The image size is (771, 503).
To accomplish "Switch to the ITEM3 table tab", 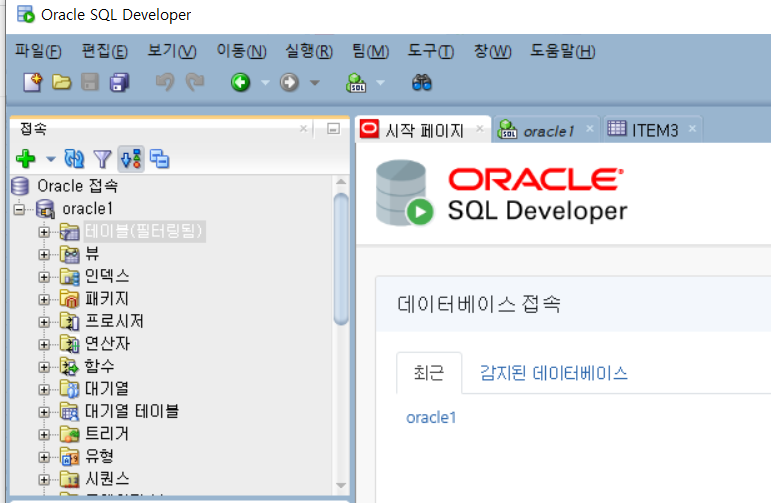I will 655,131.
